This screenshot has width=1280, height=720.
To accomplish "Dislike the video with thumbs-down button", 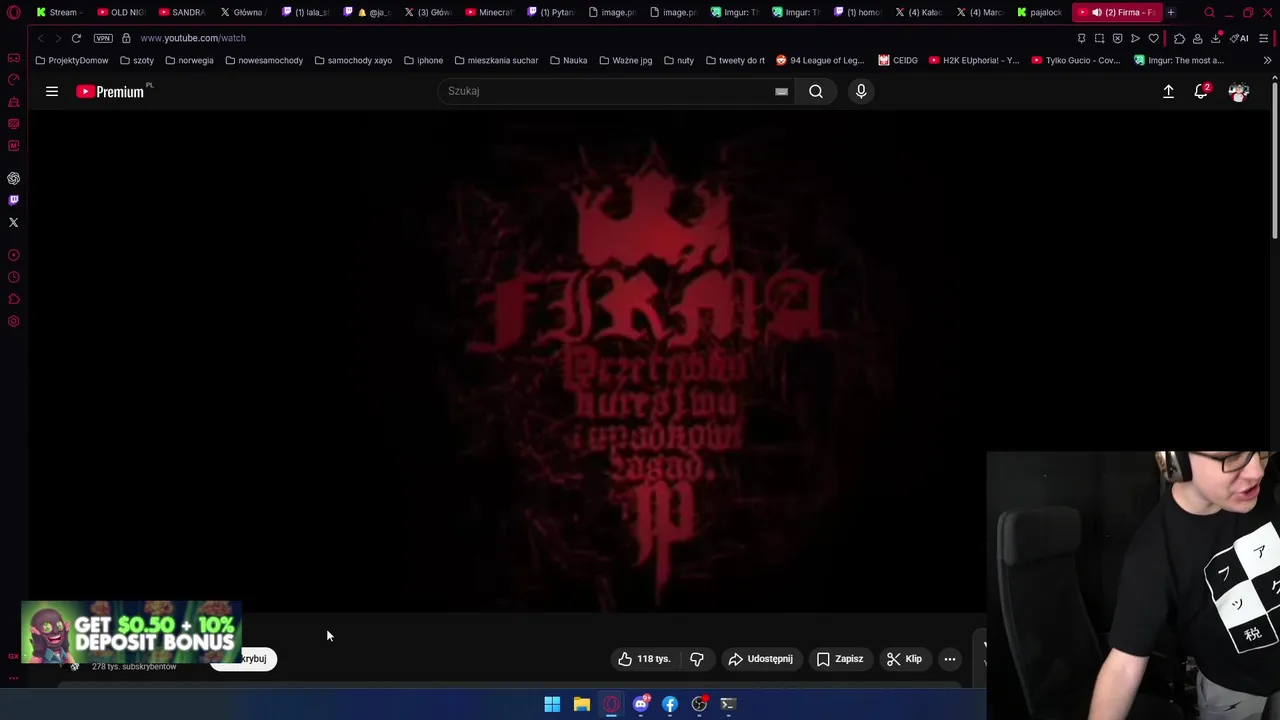I will point(697,659).
